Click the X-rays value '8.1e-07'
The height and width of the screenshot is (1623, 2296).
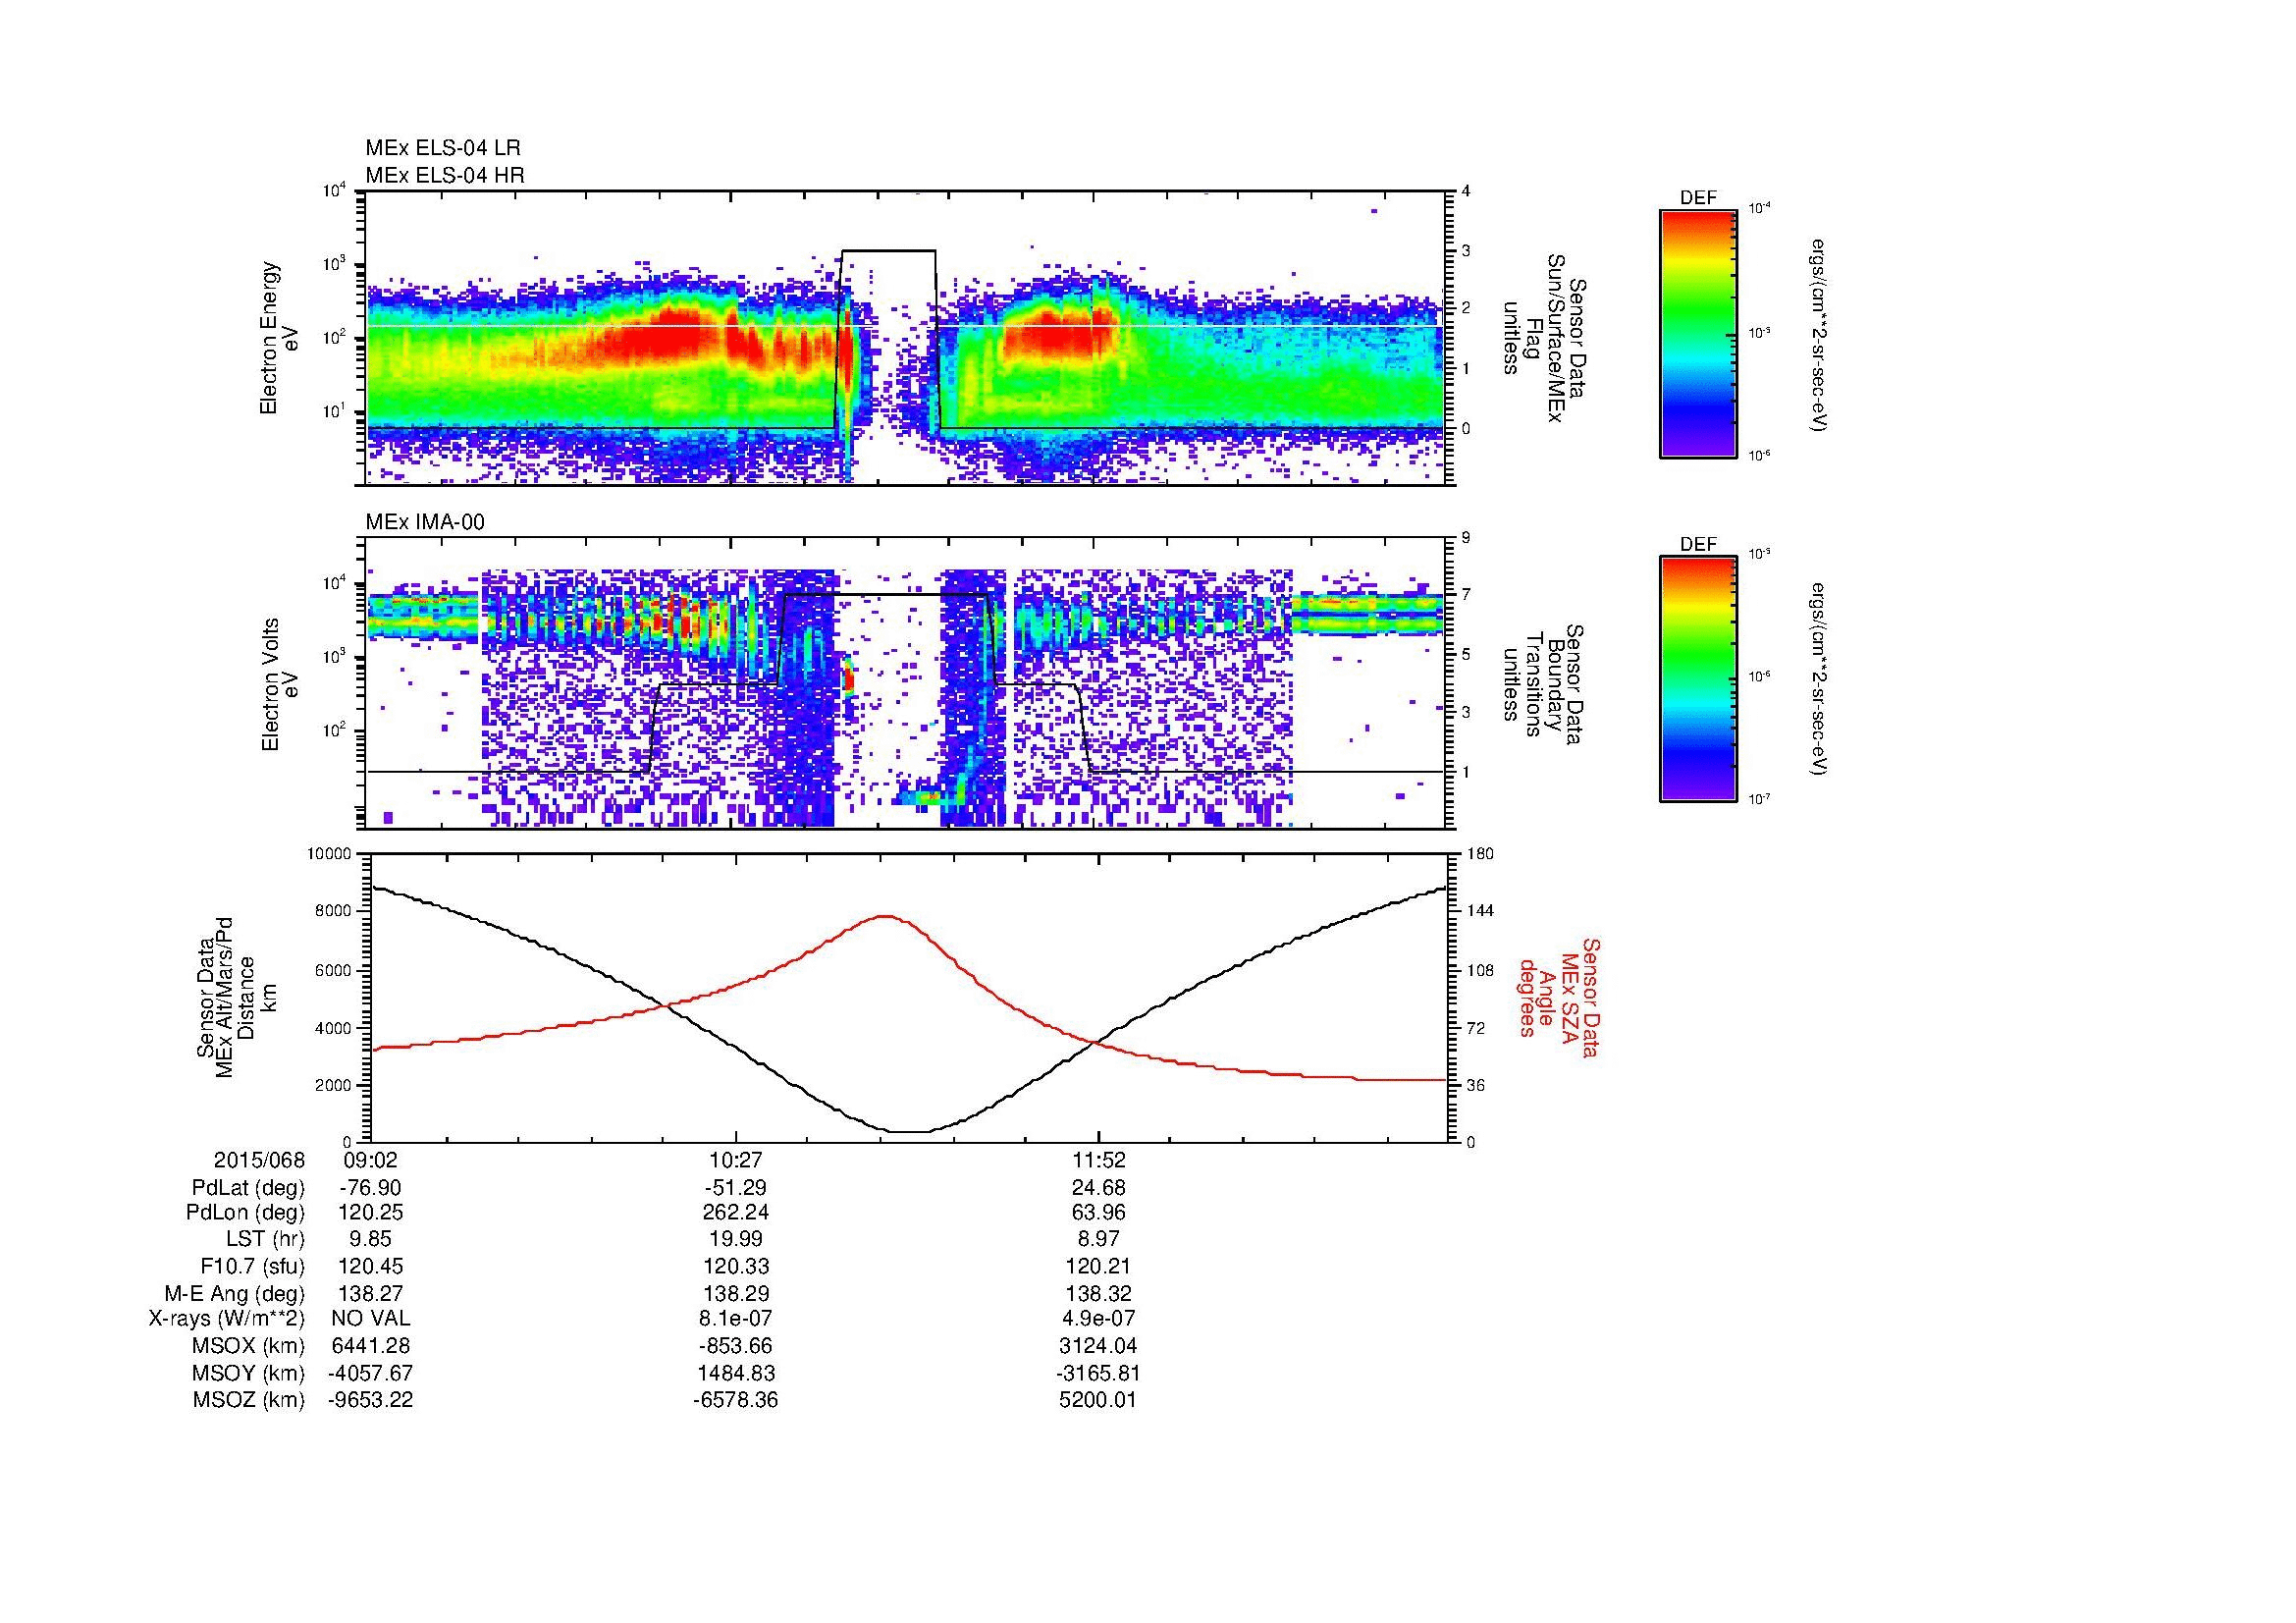735,1320
